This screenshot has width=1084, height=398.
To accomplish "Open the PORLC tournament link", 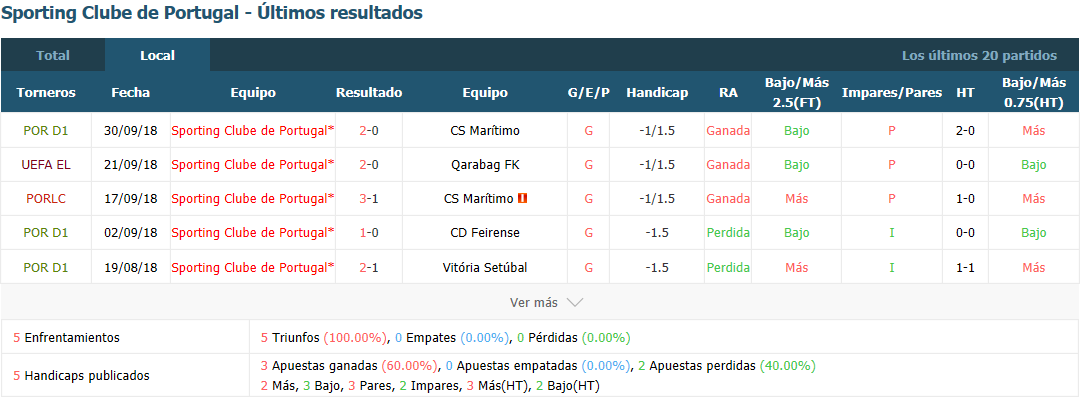I will pyautogui.click(x=46, y=198).
